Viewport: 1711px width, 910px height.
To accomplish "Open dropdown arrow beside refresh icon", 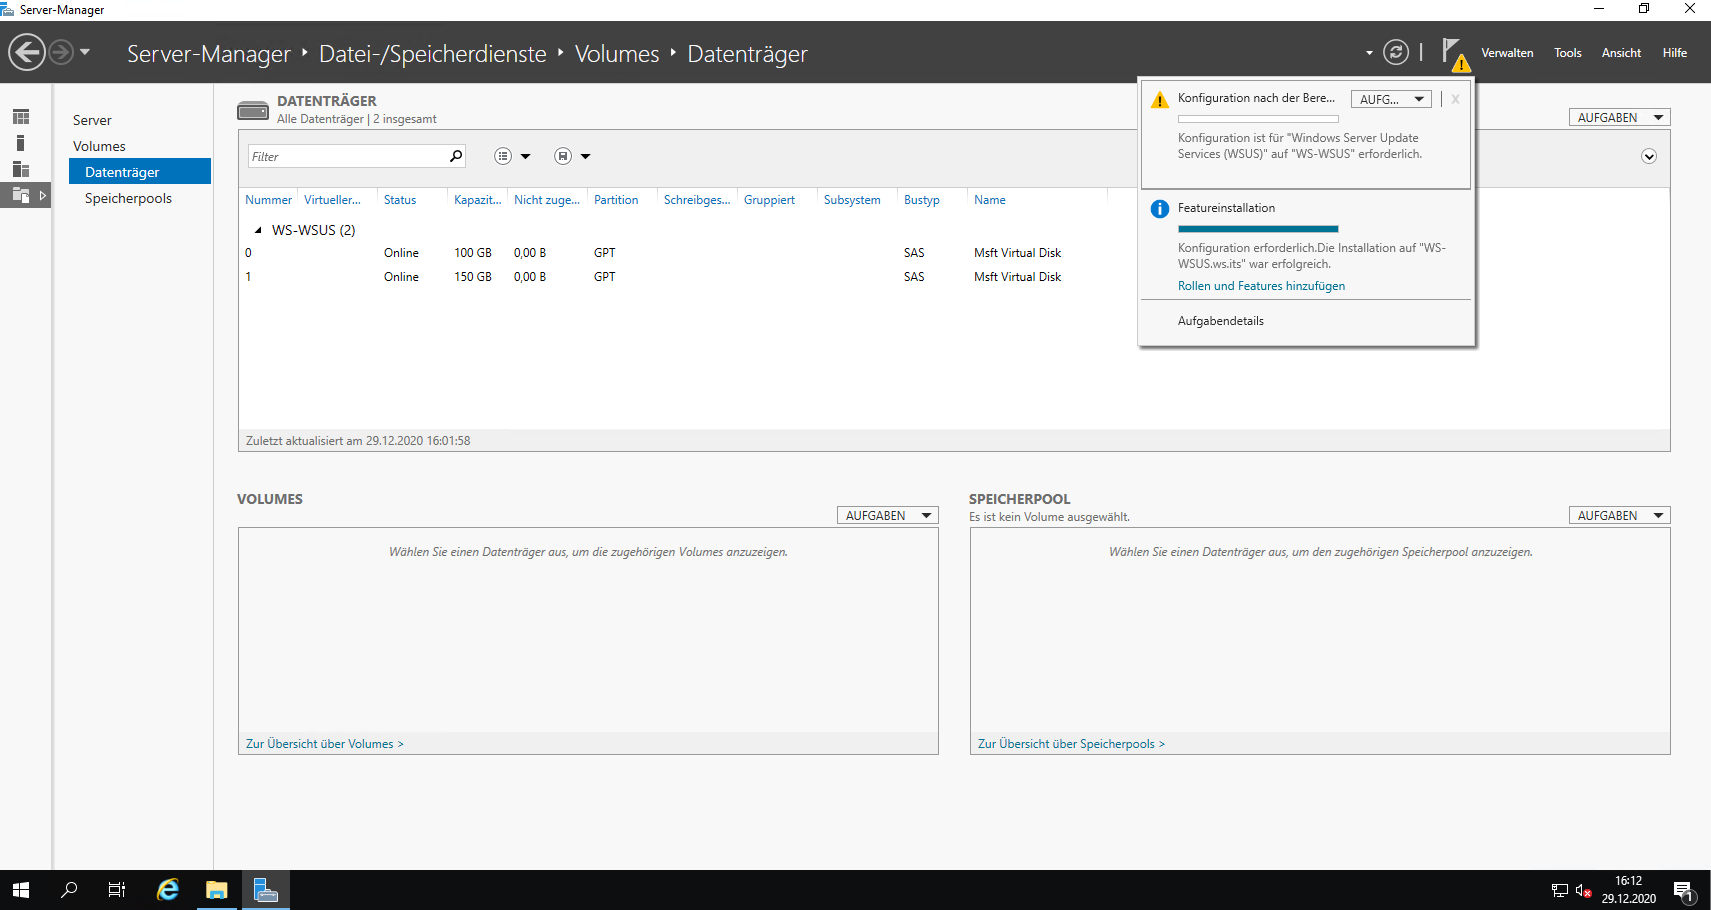I will click(1369, 53).
